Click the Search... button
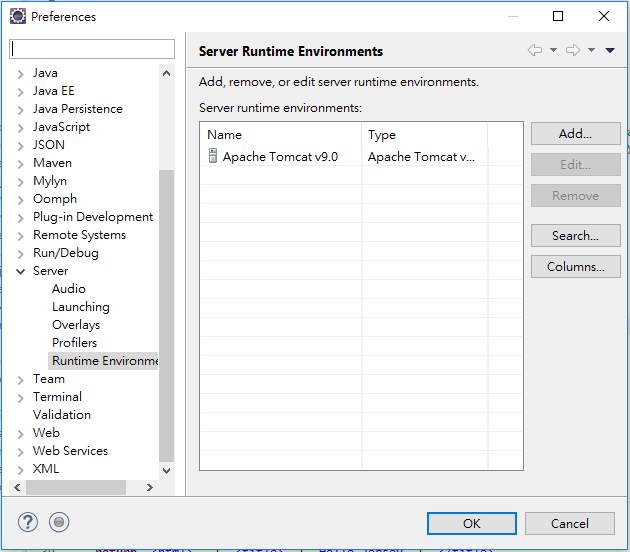This screenshot has height=552, width=630. click(575, 236)
